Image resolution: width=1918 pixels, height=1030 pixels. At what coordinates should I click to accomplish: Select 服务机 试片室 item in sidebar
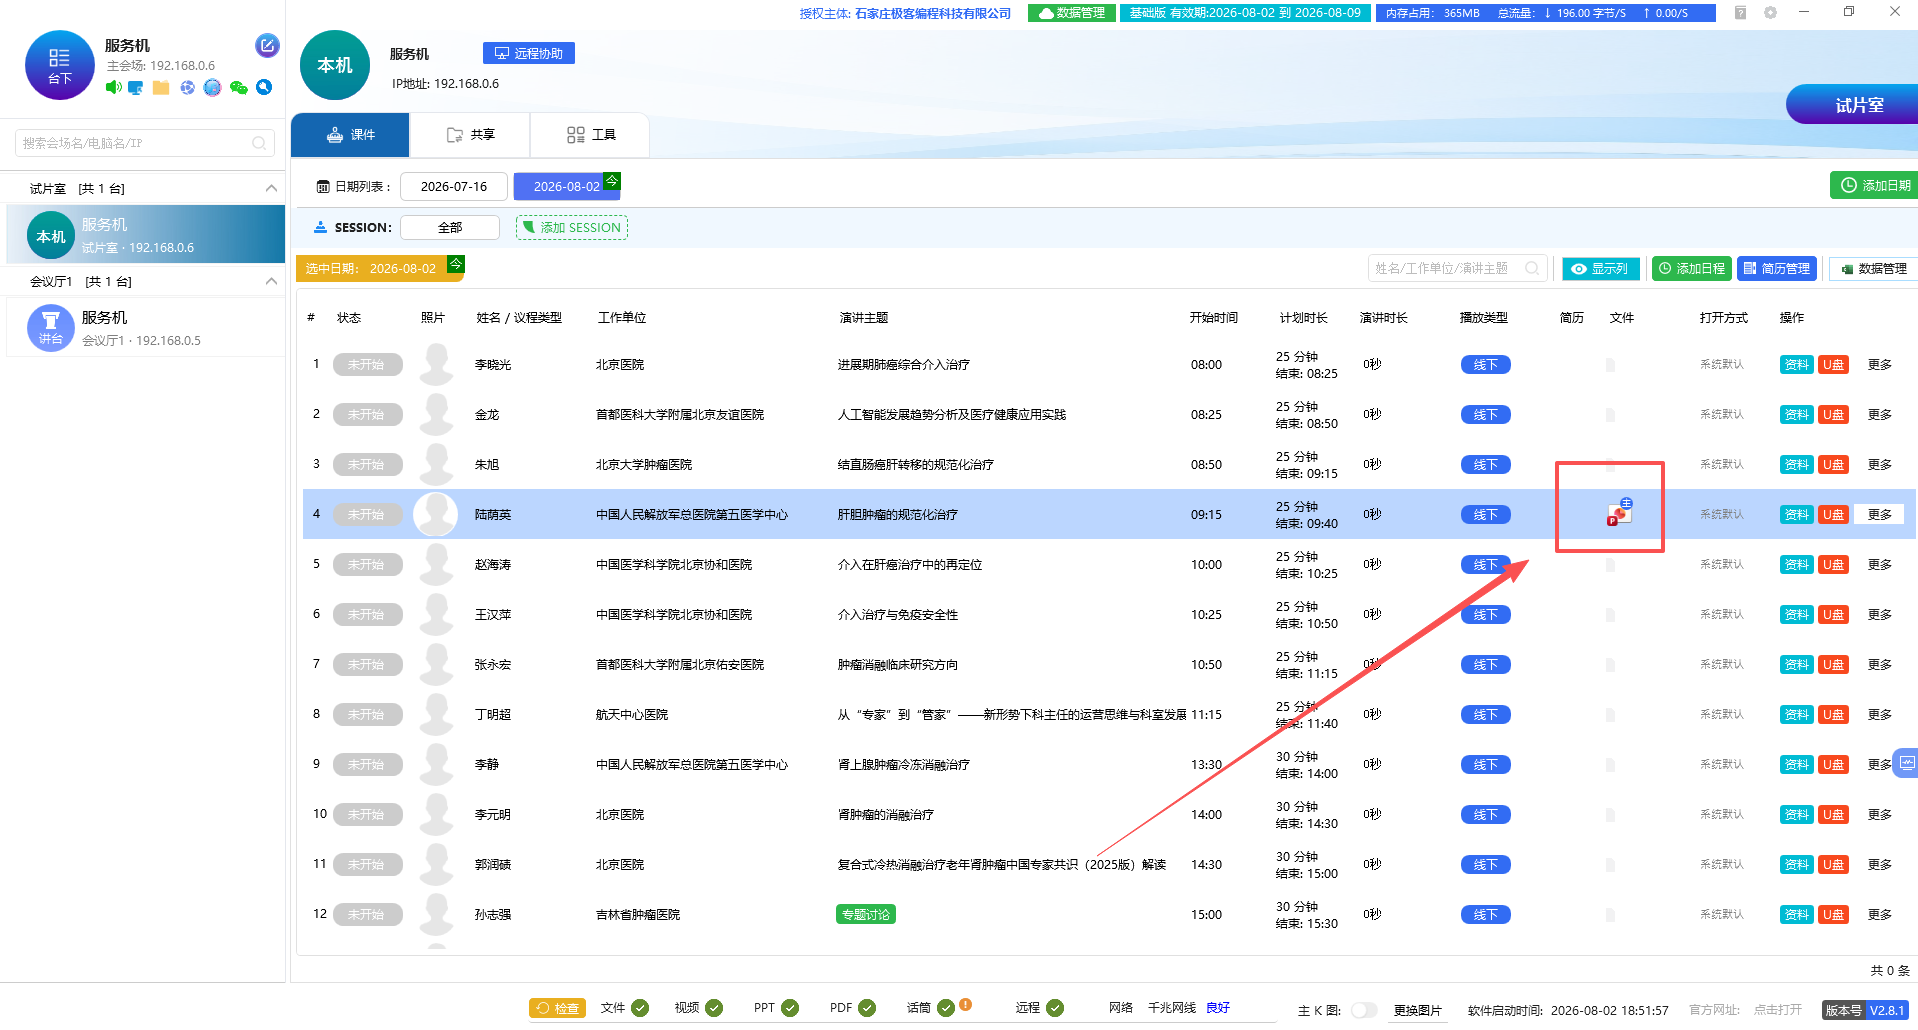(x=146, y=235)
